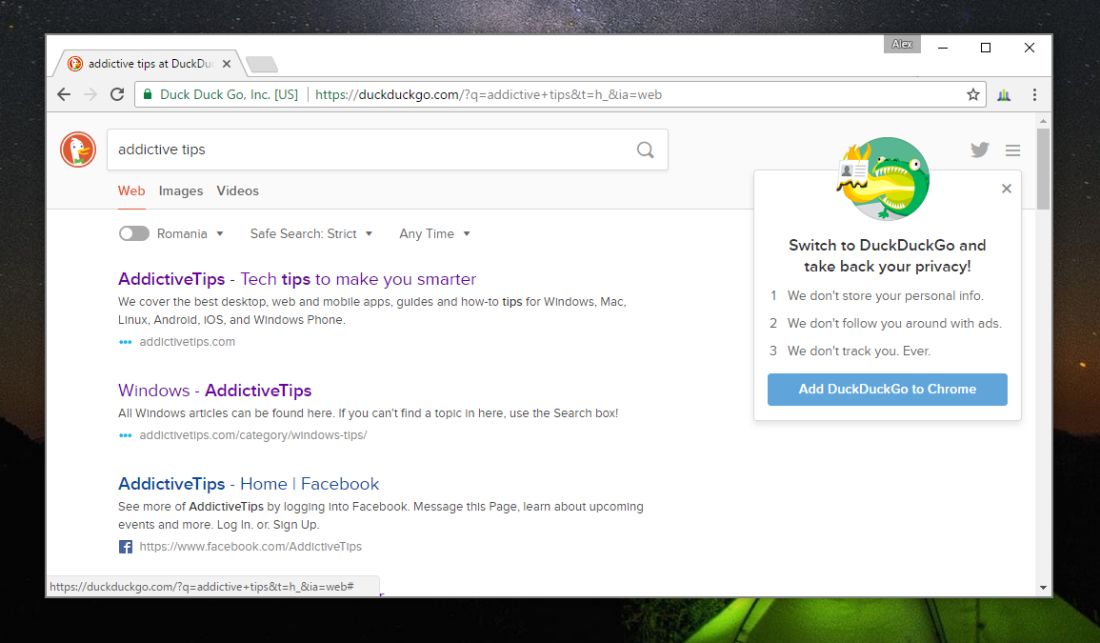The width and height of the screenshot is (1100, 643).
Task: Click the status bar URL text
Action: (x=201, y=587)
